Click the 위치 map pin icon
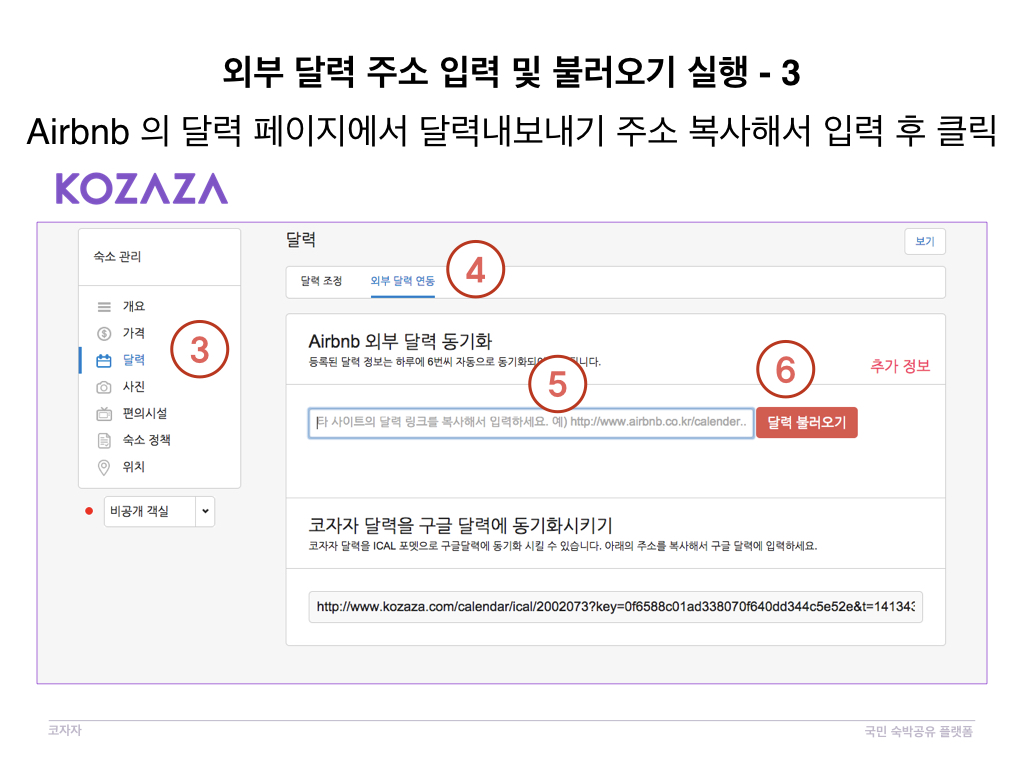The image size is (1024, 768). (104, 468)
